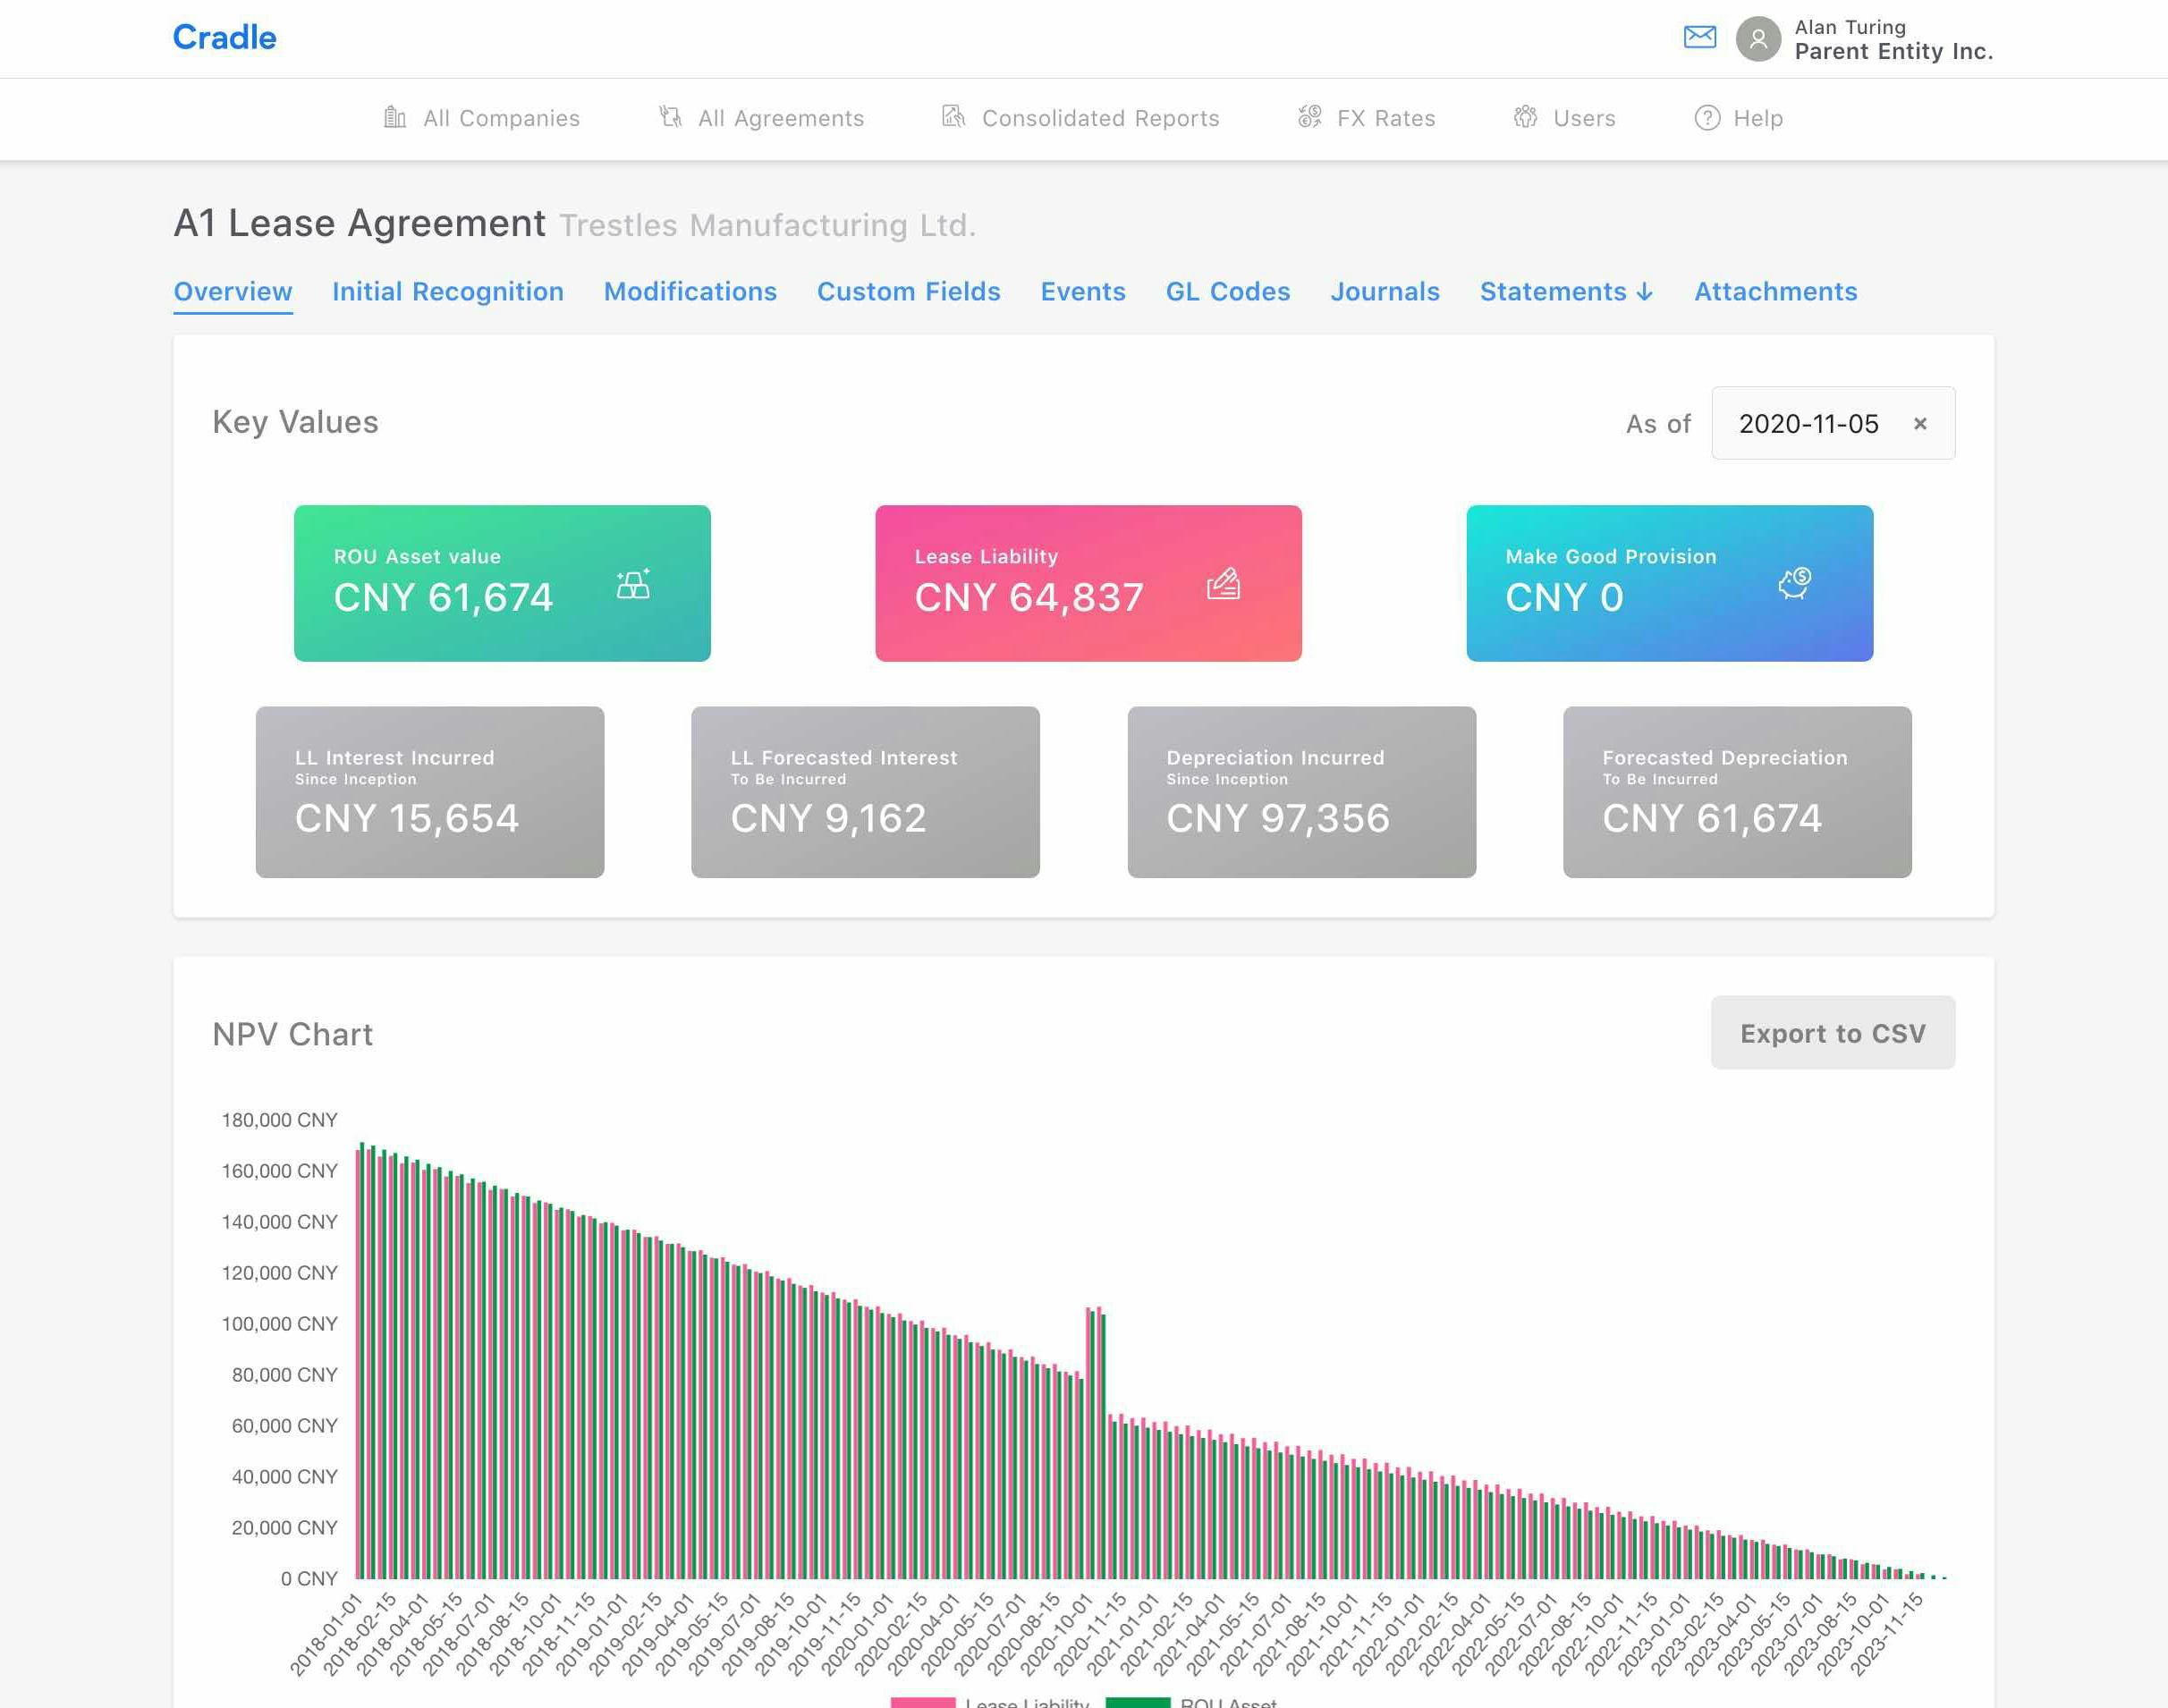Toggle the pink Lease Liability legend swatch
This screenshot has height=1708, width=2168.
[x=922, y=1701]
